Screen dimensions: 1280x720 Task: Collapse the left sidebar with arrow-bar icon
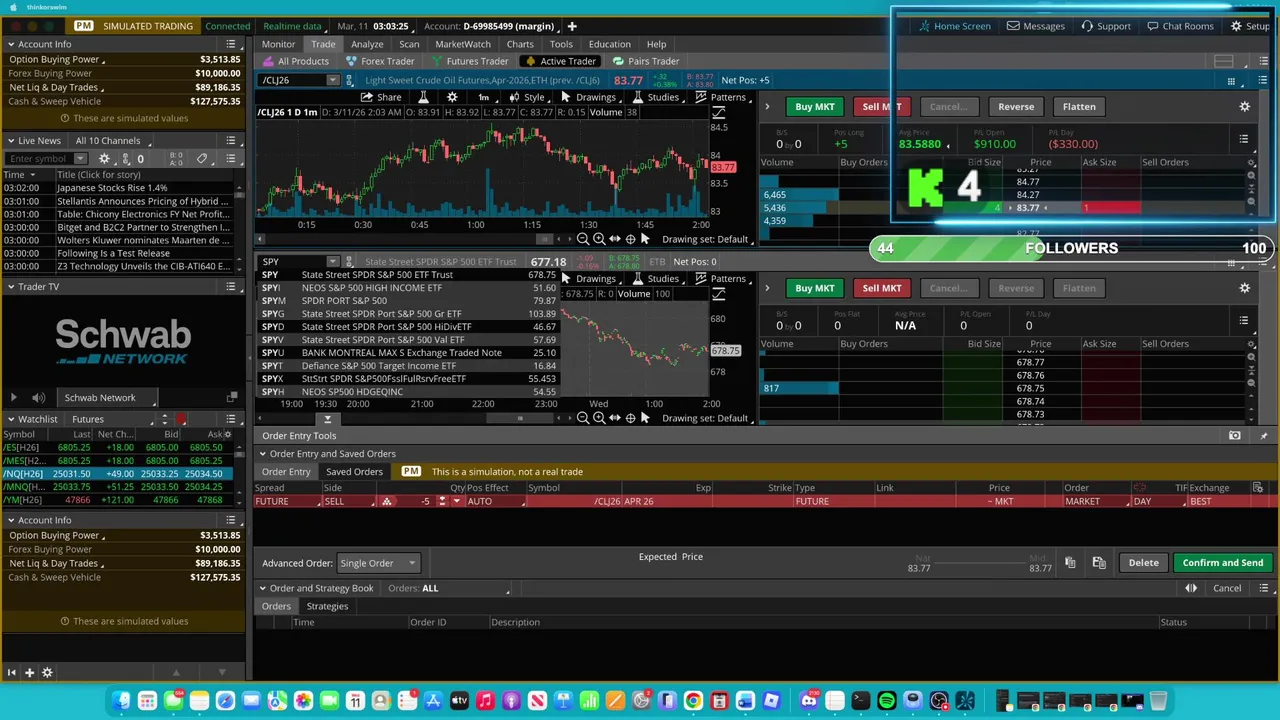click(11, 673)
